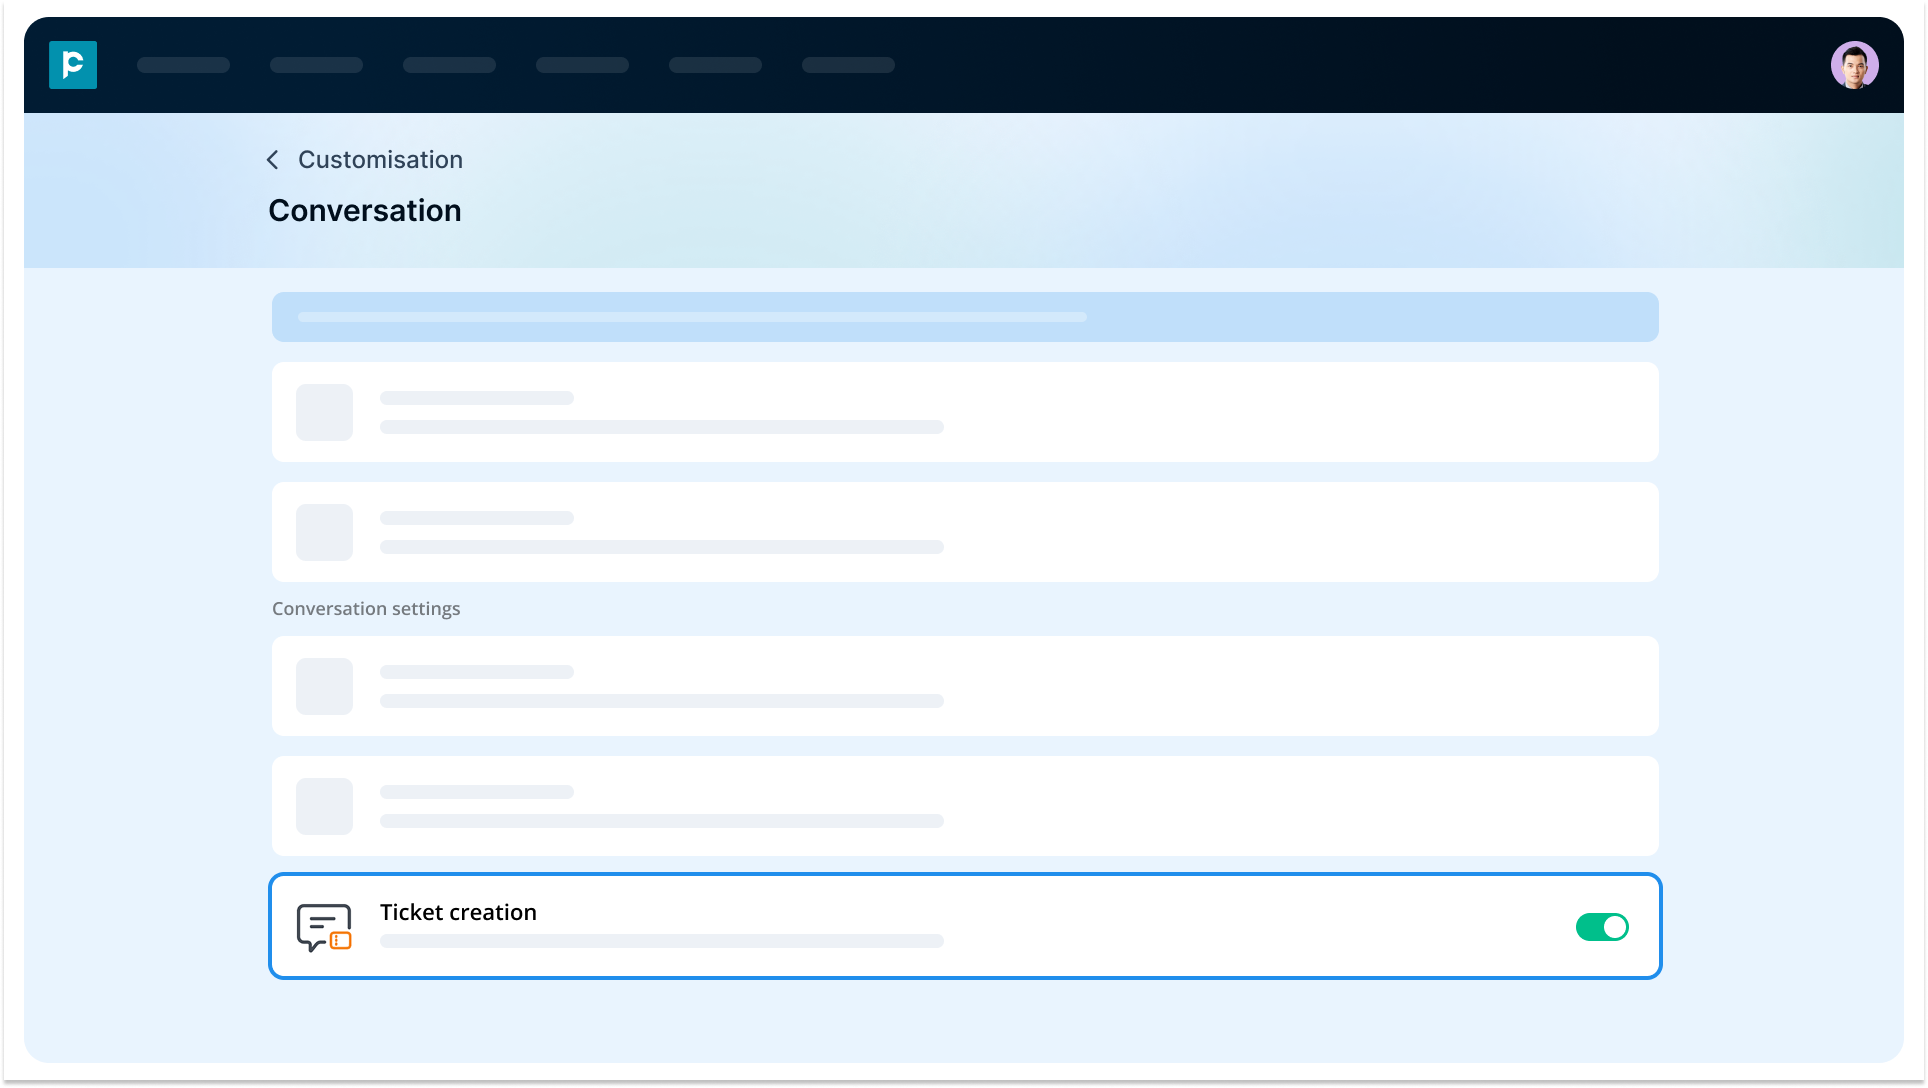The image size is (1928, 1088).
Task: Click the highlighted blue banner at the top
Action: point(964,316)
